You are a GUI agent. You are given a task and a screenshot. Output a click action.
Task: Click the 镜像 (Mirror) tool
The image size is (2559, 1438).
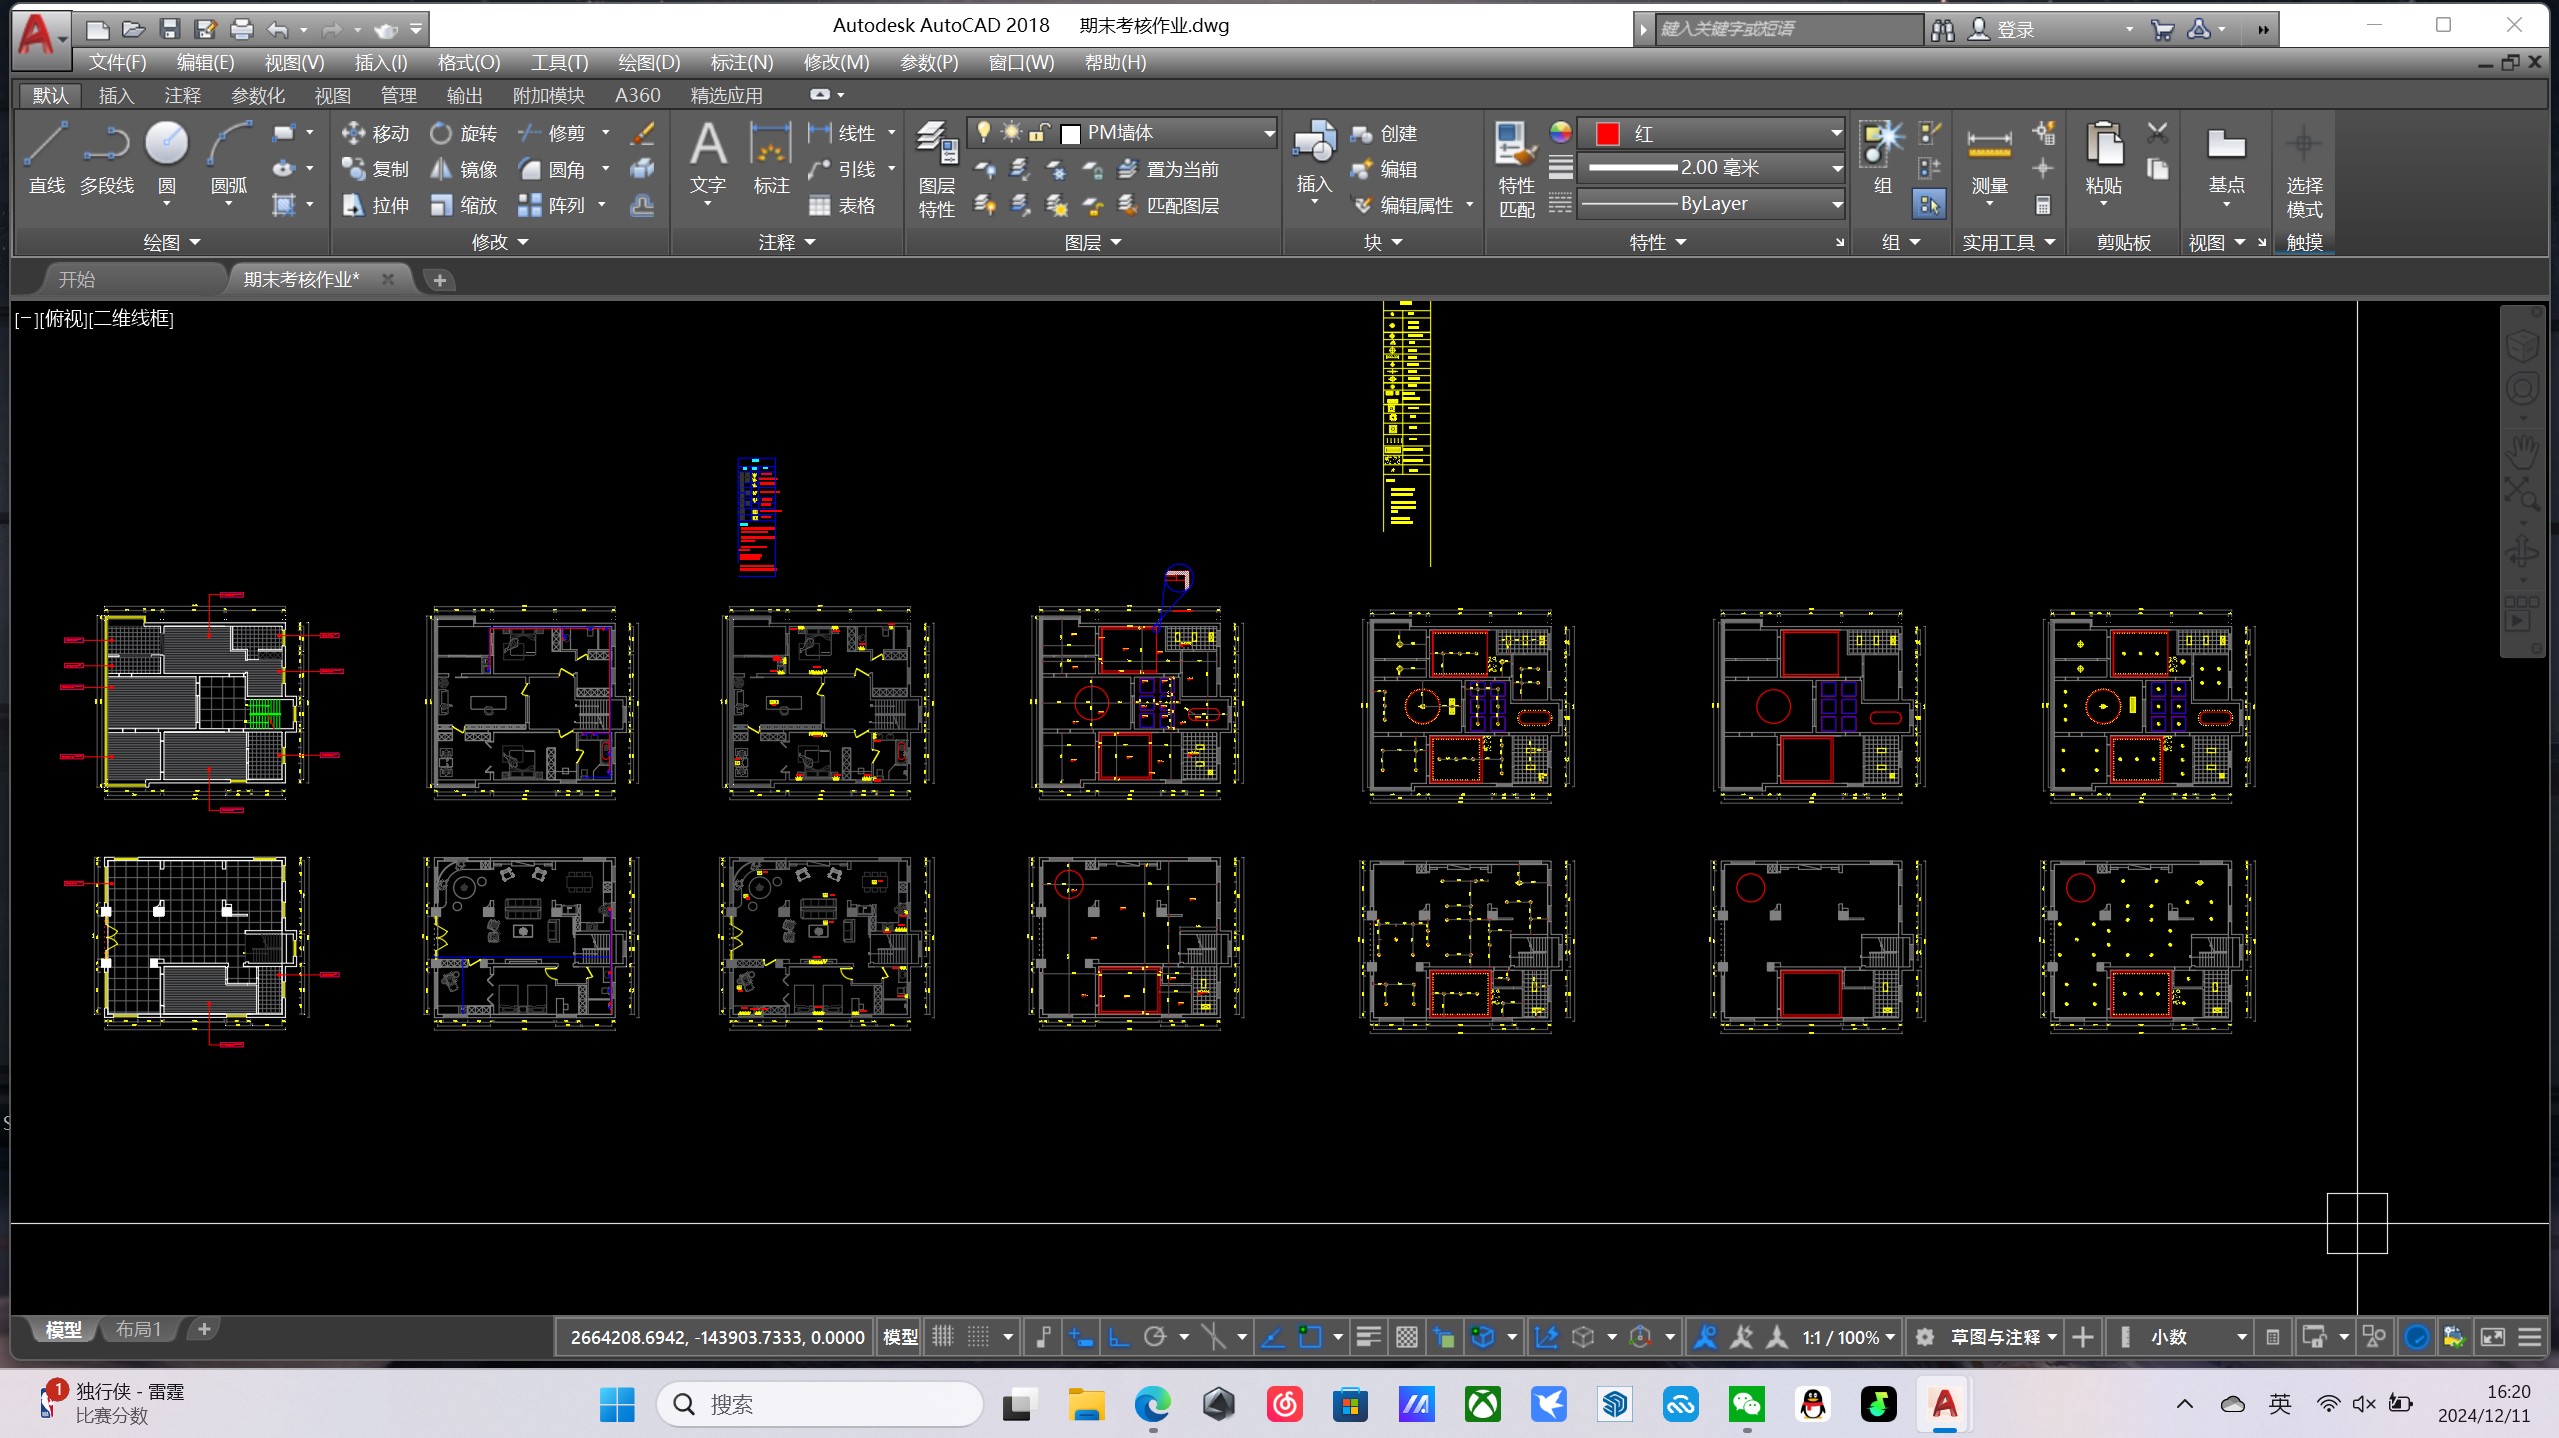click(463, 169)
